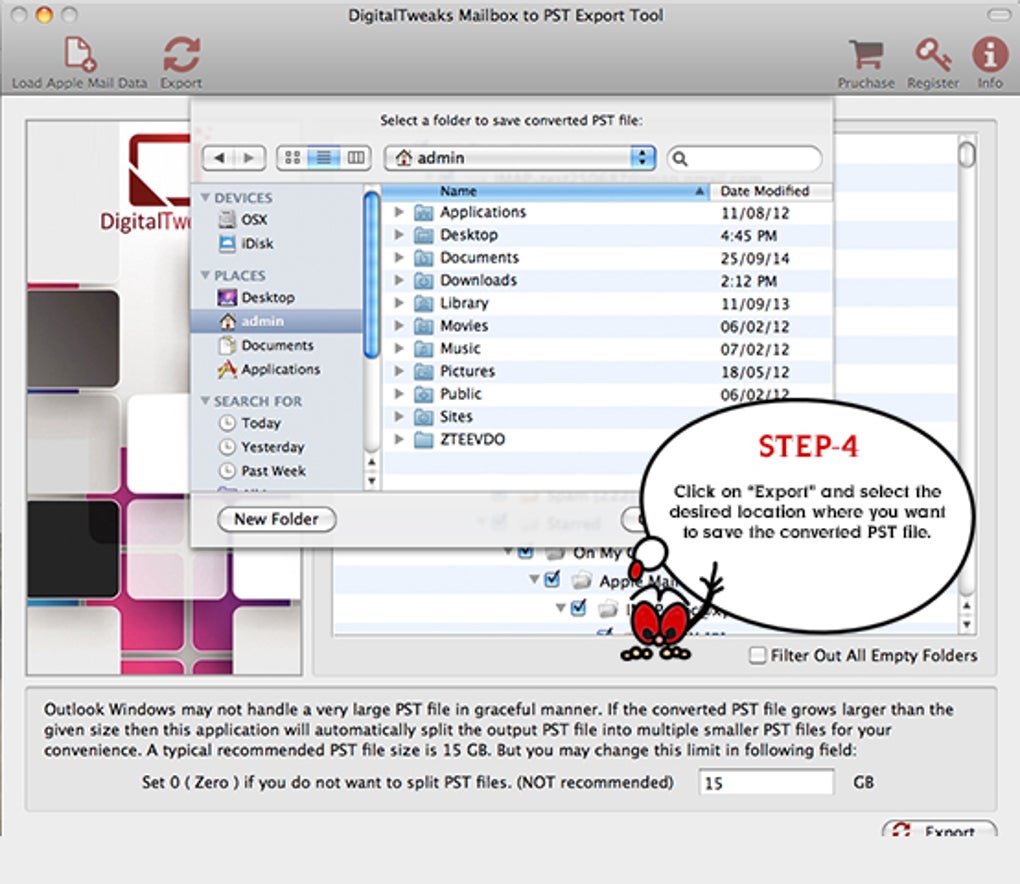This screenshot has height=884, width=1020.
Task: Toggle the Apple Mail checkbox in tree
Action: tap(552, 578)
